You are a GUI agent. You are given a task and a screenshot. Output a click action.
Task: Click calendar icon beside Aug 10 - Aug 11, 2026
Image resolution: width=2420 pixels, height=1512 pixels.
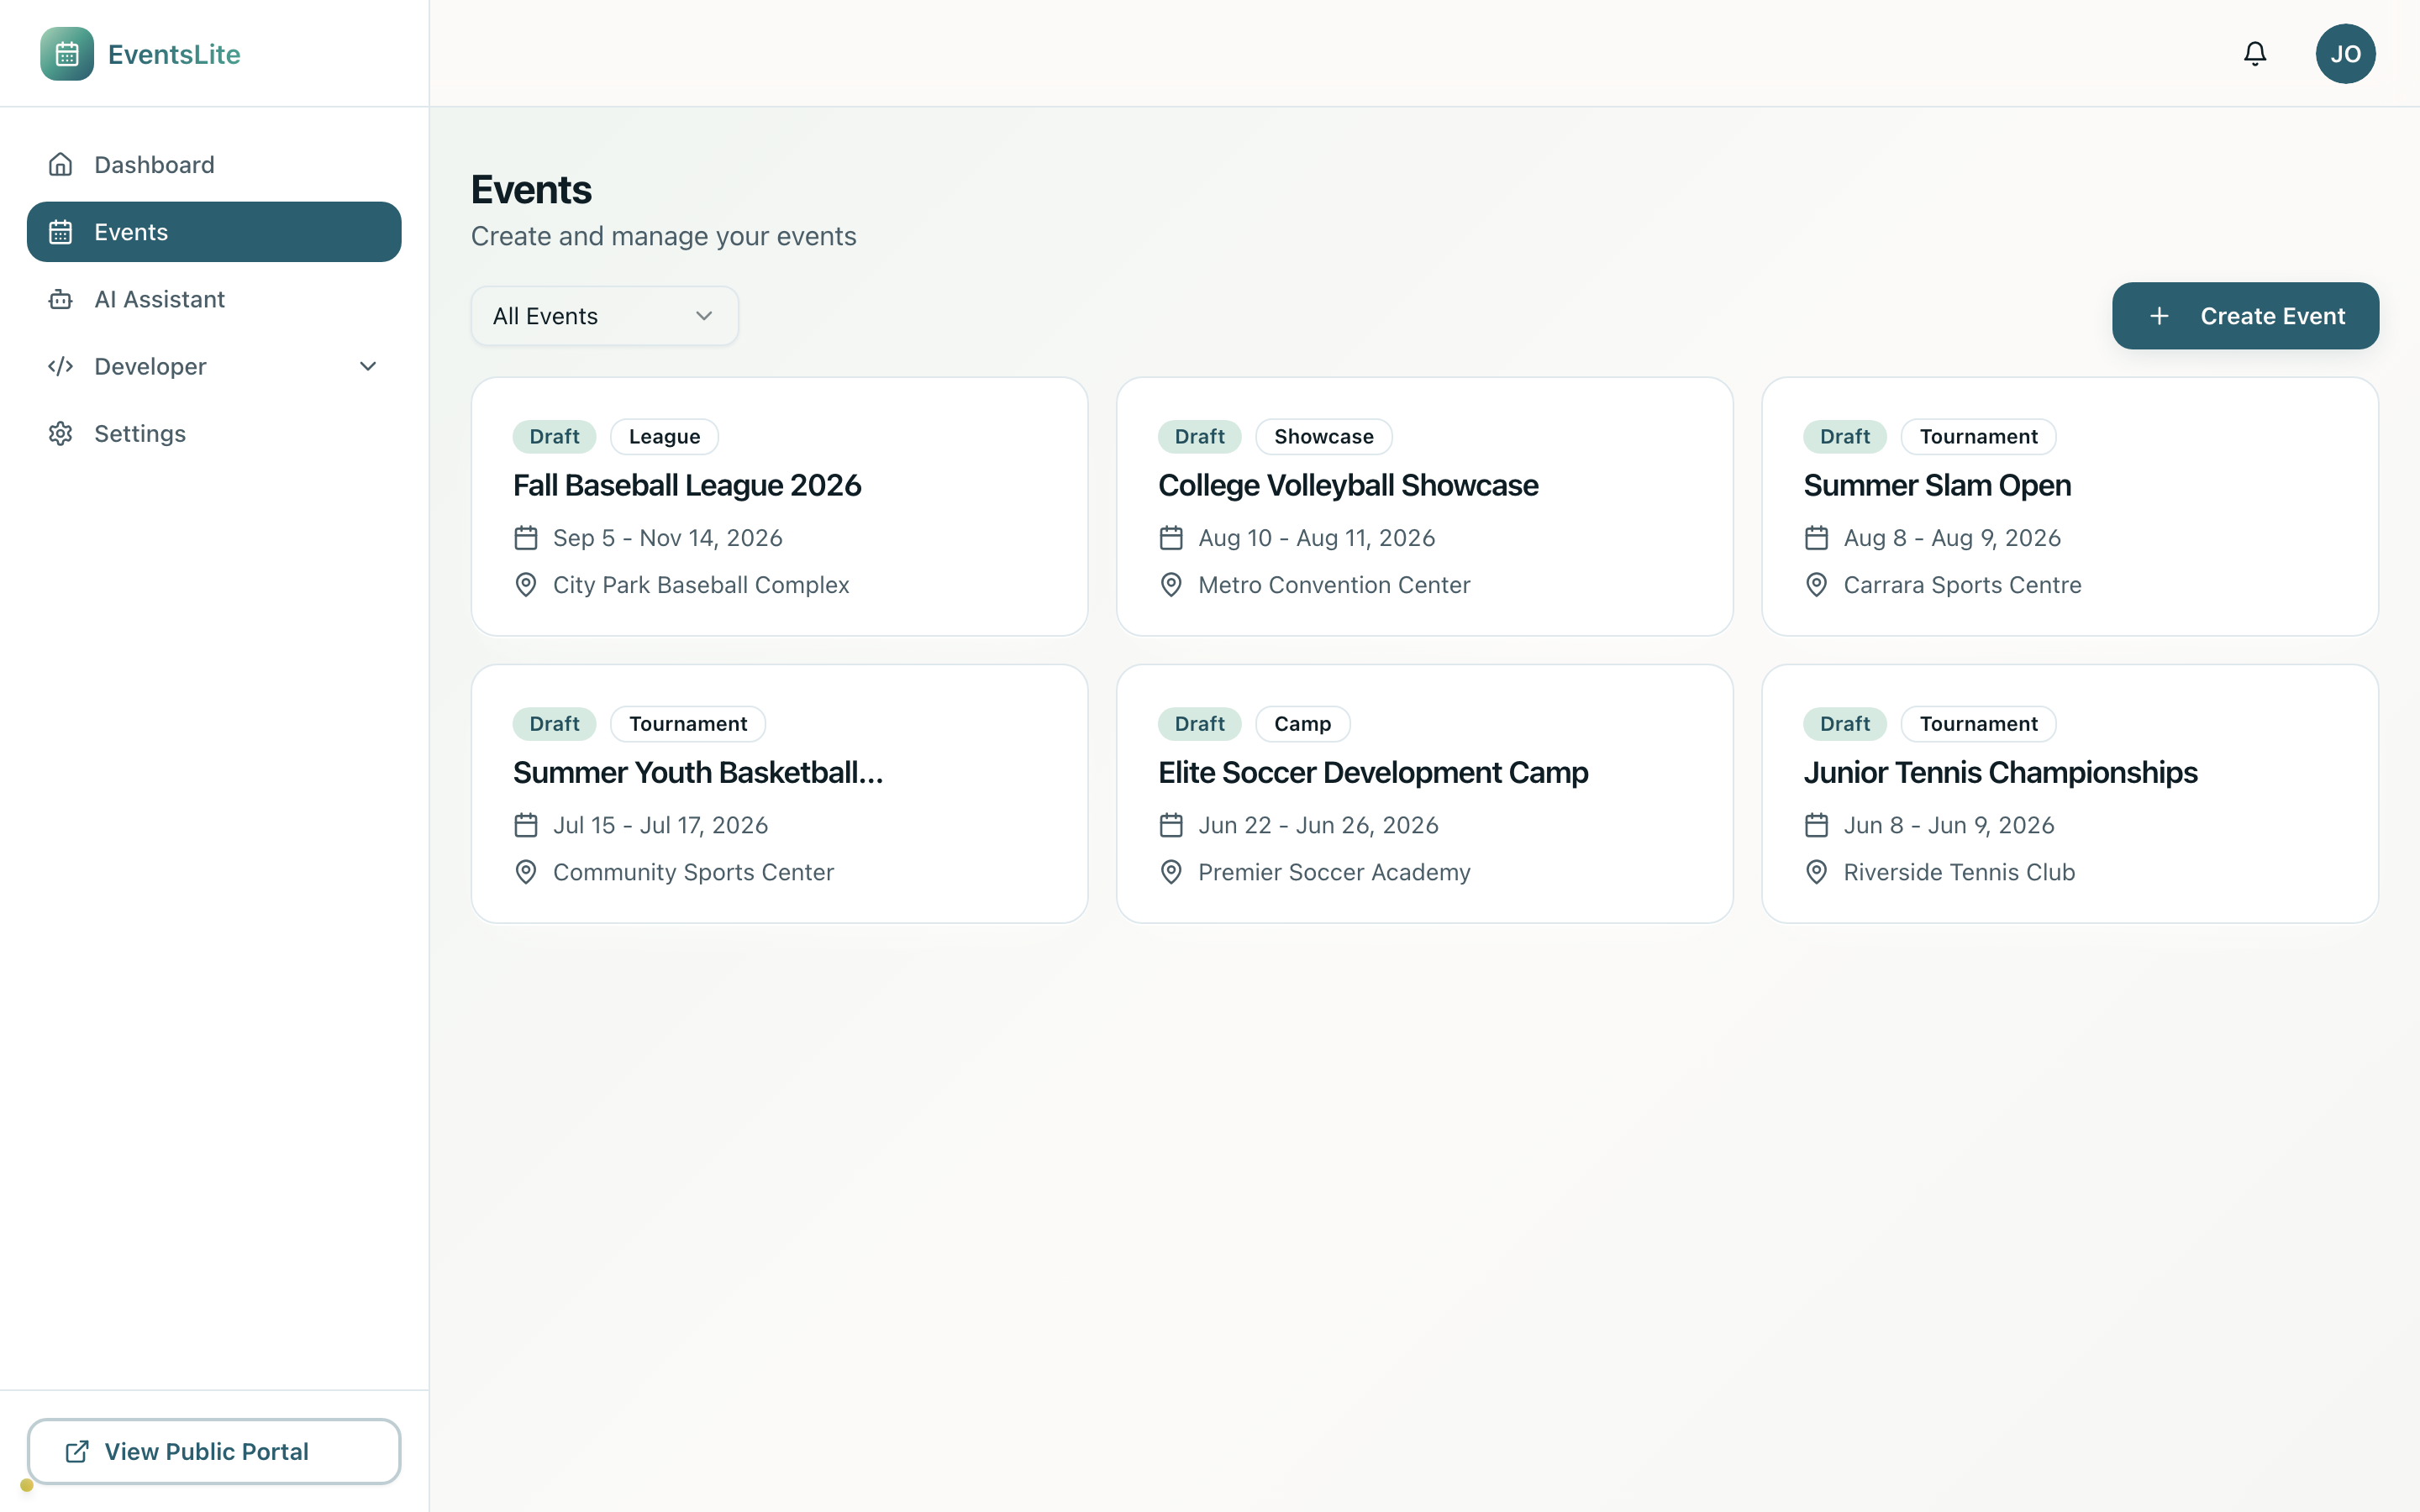click(1171, 538)
